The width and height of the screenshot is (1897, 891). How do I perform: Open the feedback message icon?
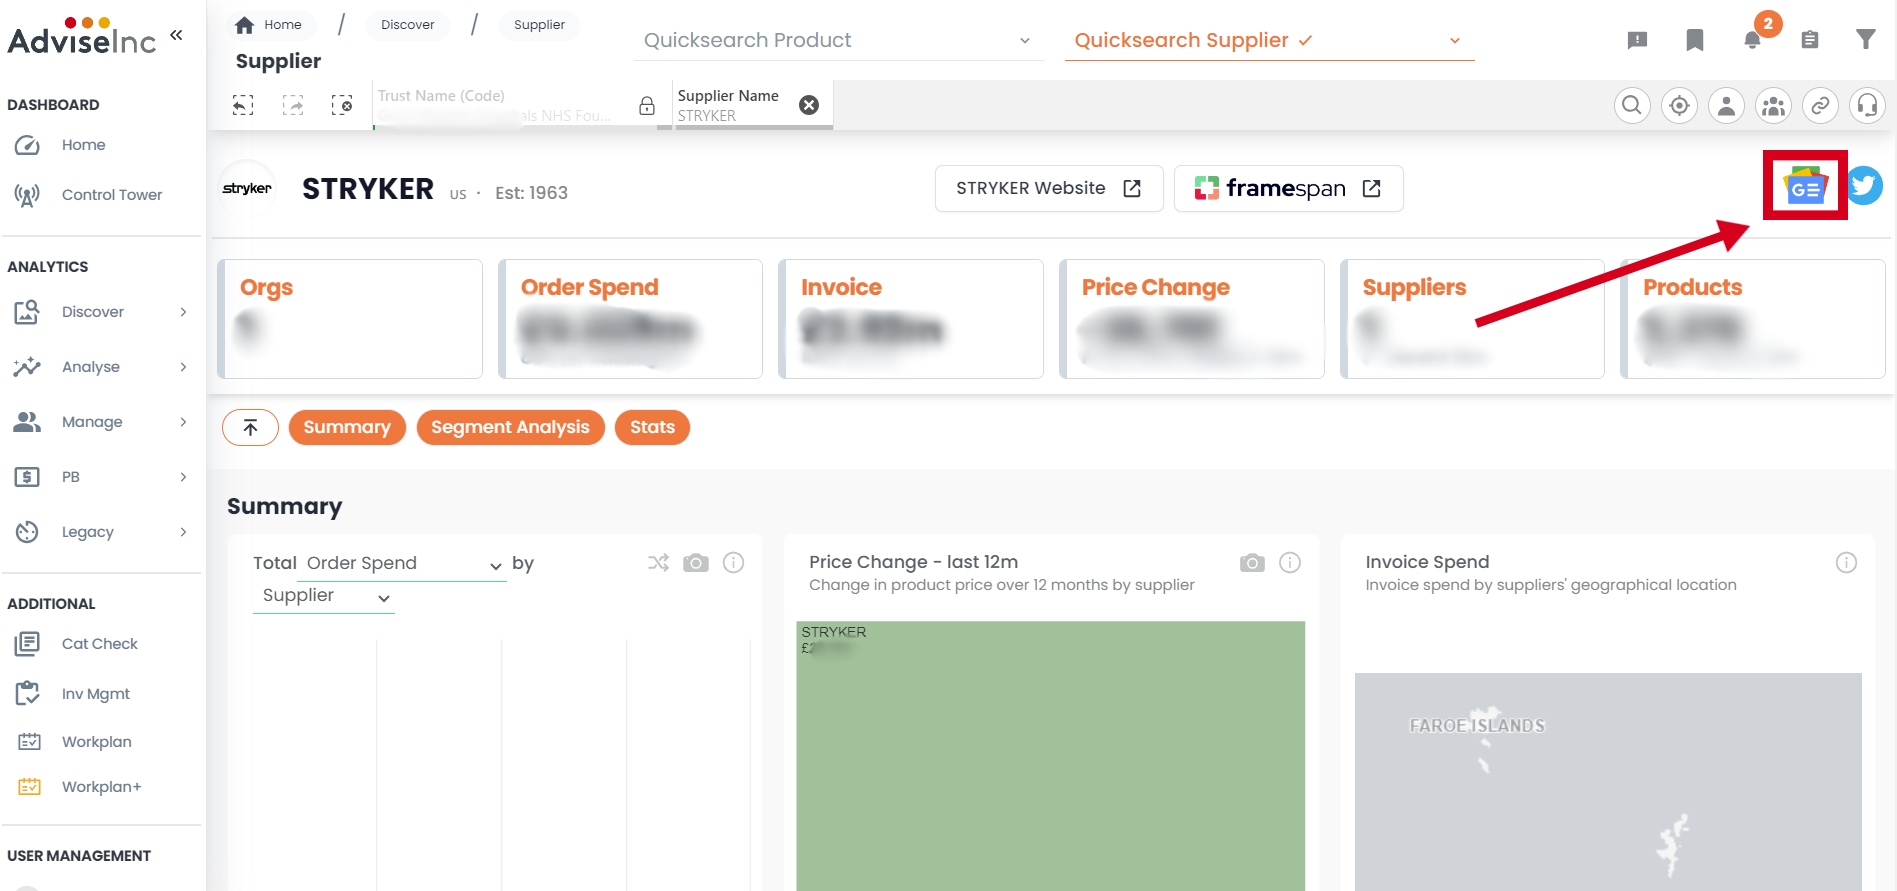point(1637,40)
